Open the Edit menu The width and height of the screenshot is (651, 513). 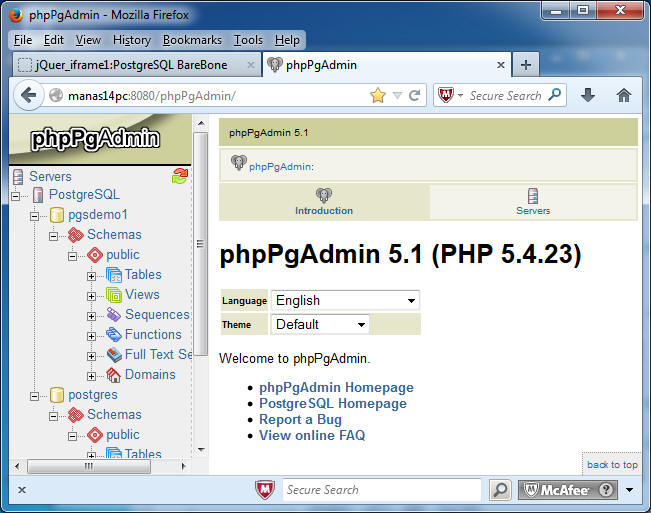click(x=54, y=40)
